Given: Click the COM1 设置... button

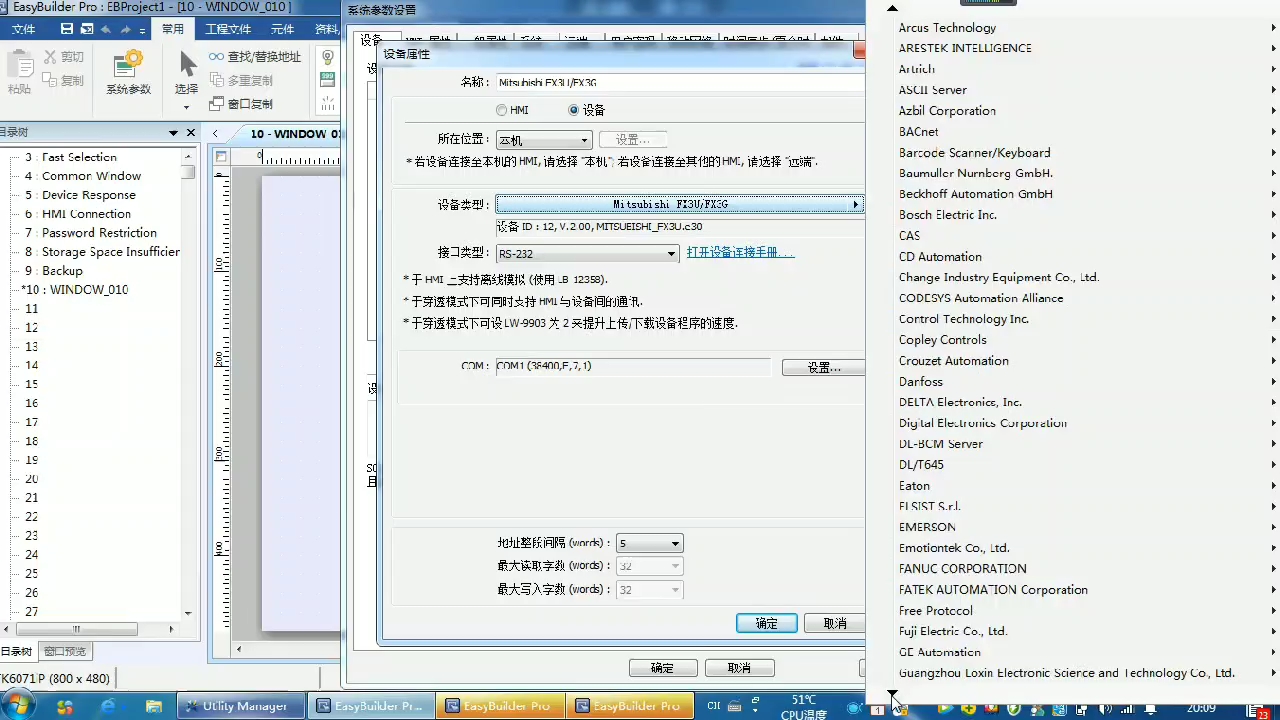Looking at the screenshot, I should tap(823, 367).
